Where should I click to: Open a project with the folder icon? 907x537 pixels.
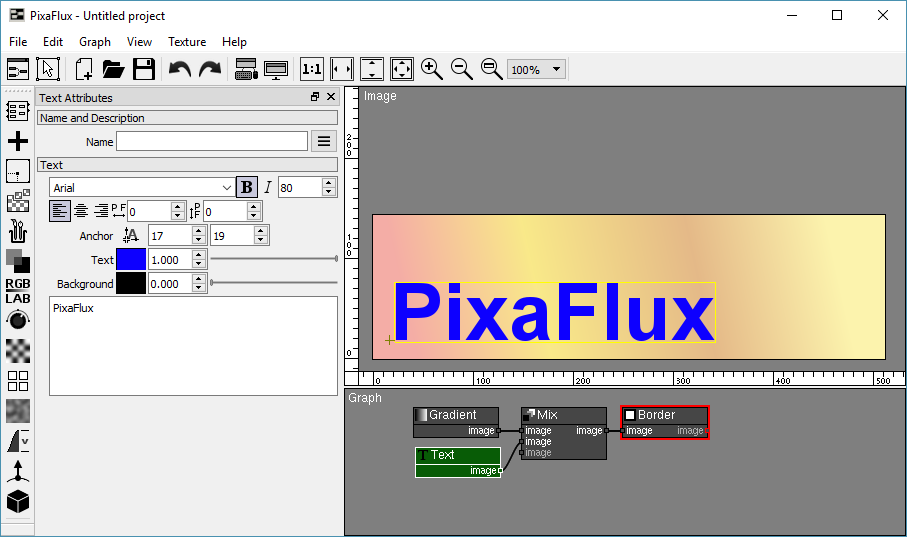tap(113, 69)
